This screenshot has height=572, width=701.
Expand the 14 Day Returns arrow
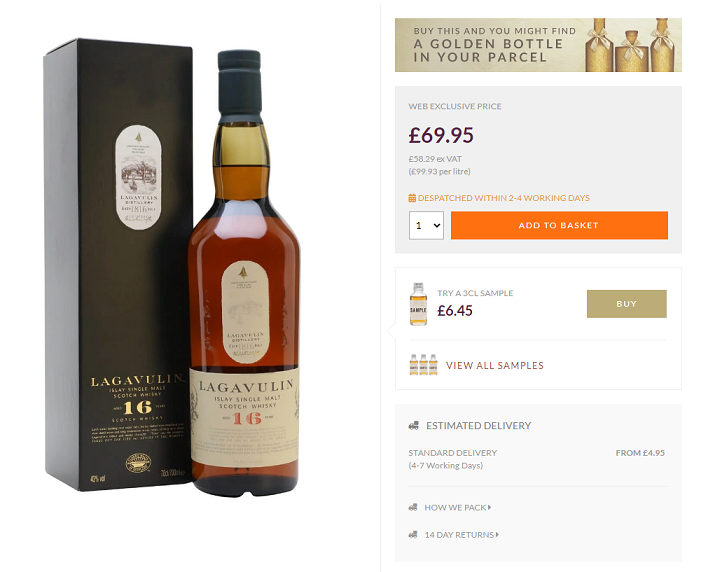(x=497, y=535)
